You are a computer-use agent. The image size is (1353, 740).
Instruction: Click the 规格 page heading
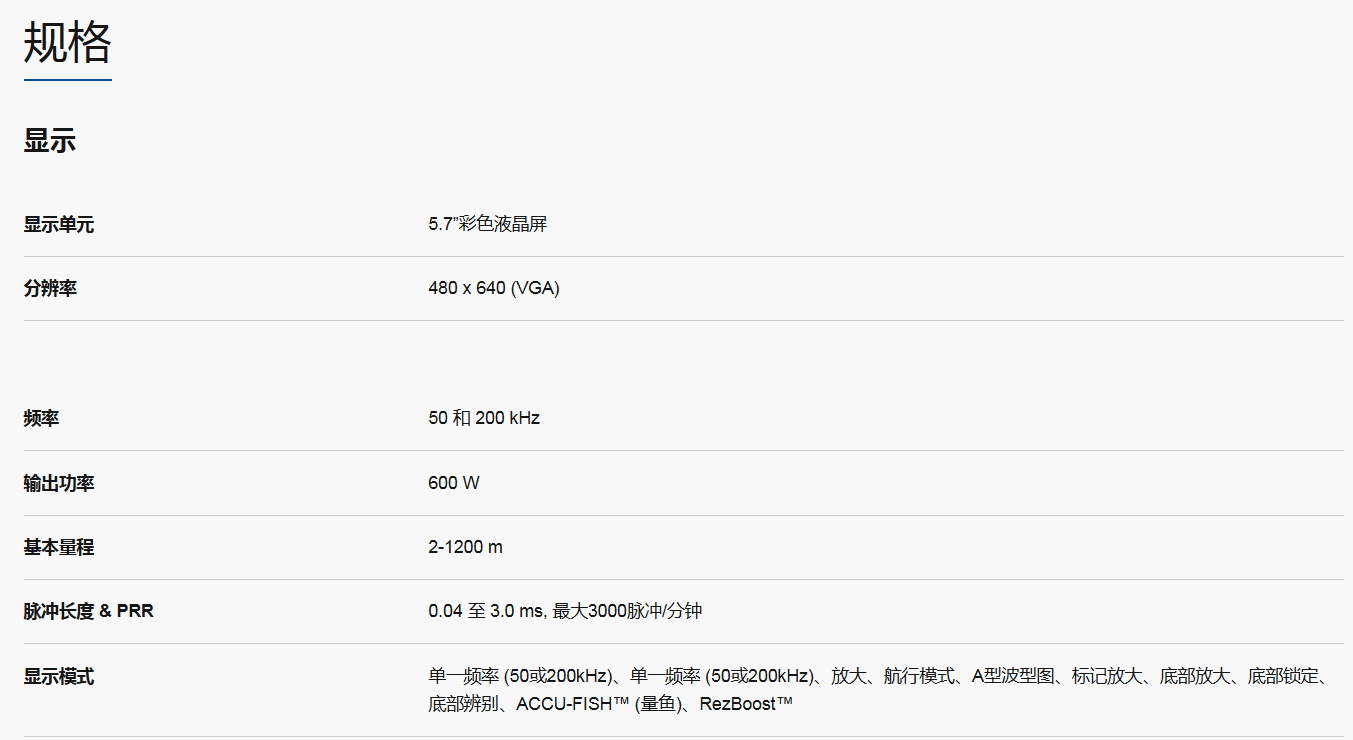click(67, 43)
